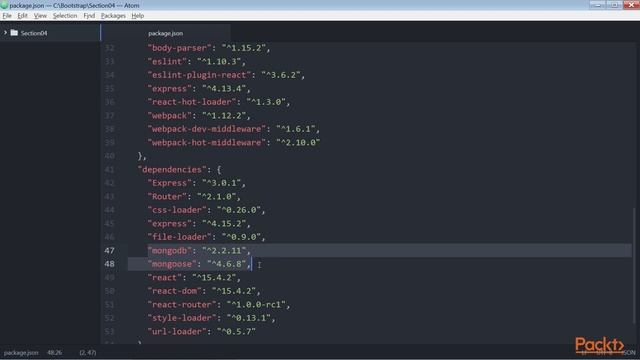
Task: Click the "^1.0.0-rc1" version value
Action: 256,304
